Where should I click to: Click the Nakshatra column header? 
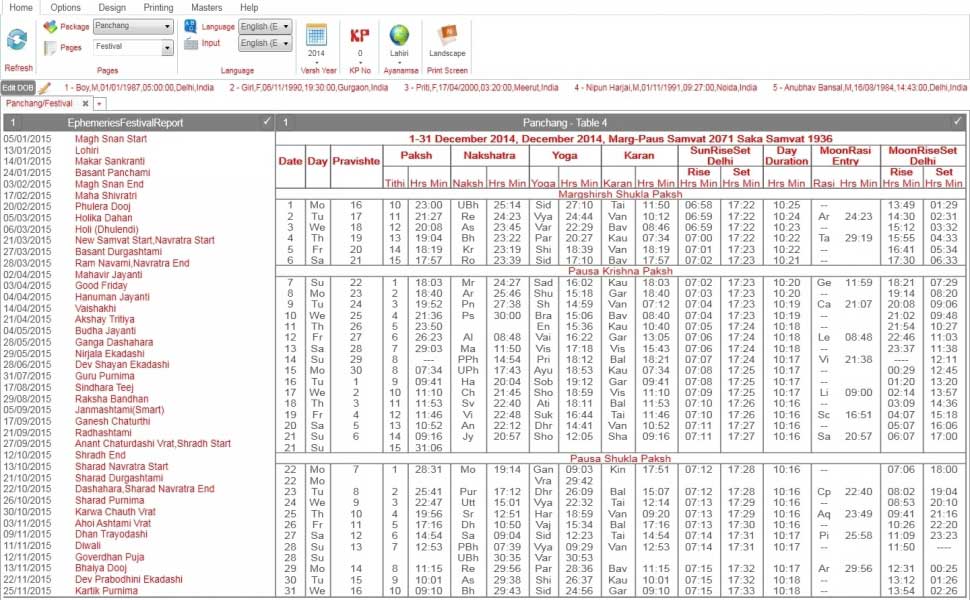click(489, 155)
